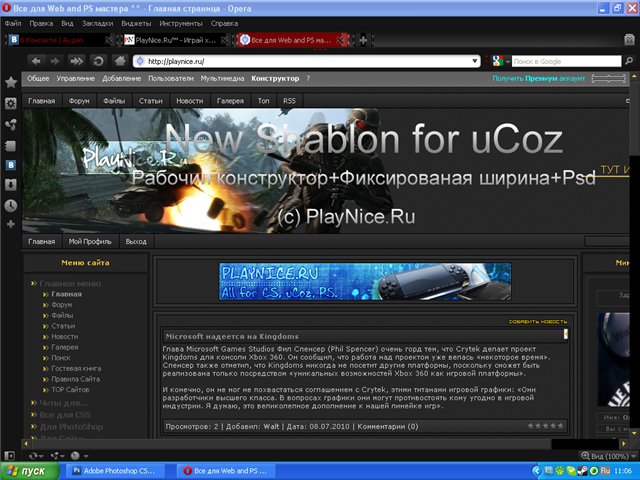The image size is (640, 480).
Task: Expand the 'Для PhotoShop' section
Action: (71, 427)
